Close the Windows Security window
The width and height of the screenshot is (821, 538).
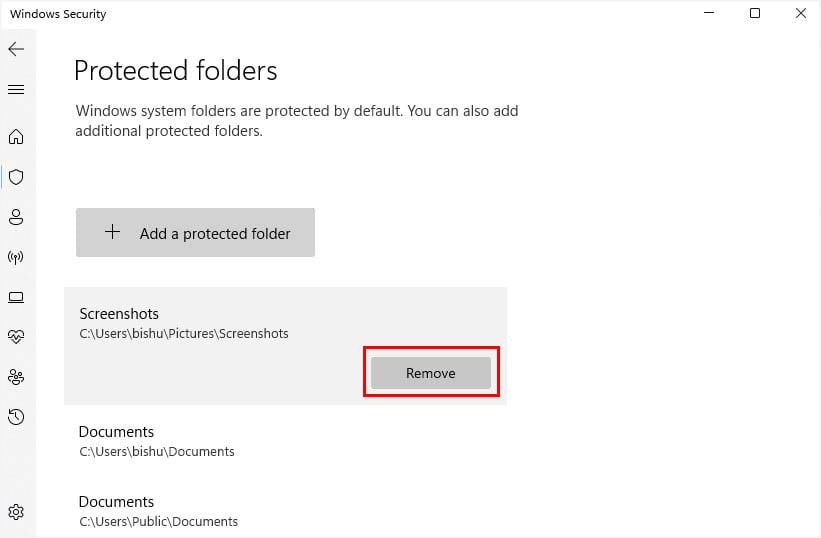800,14
